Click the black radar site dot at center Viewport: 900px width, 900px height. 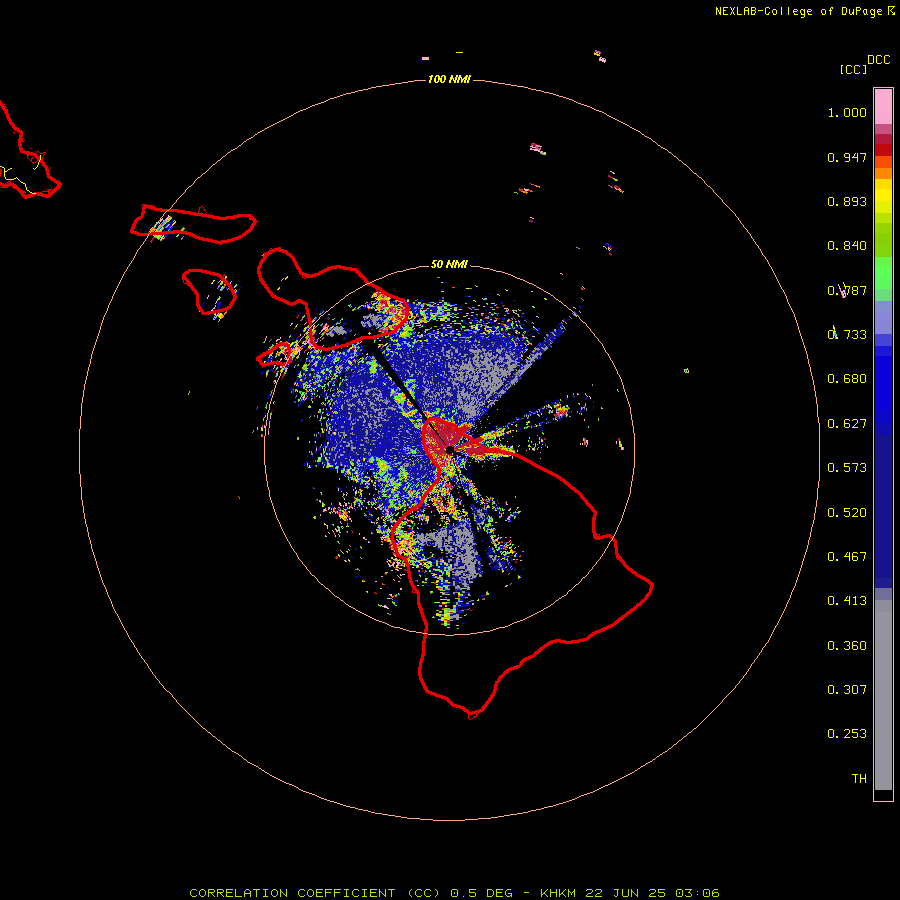(449, 449)
